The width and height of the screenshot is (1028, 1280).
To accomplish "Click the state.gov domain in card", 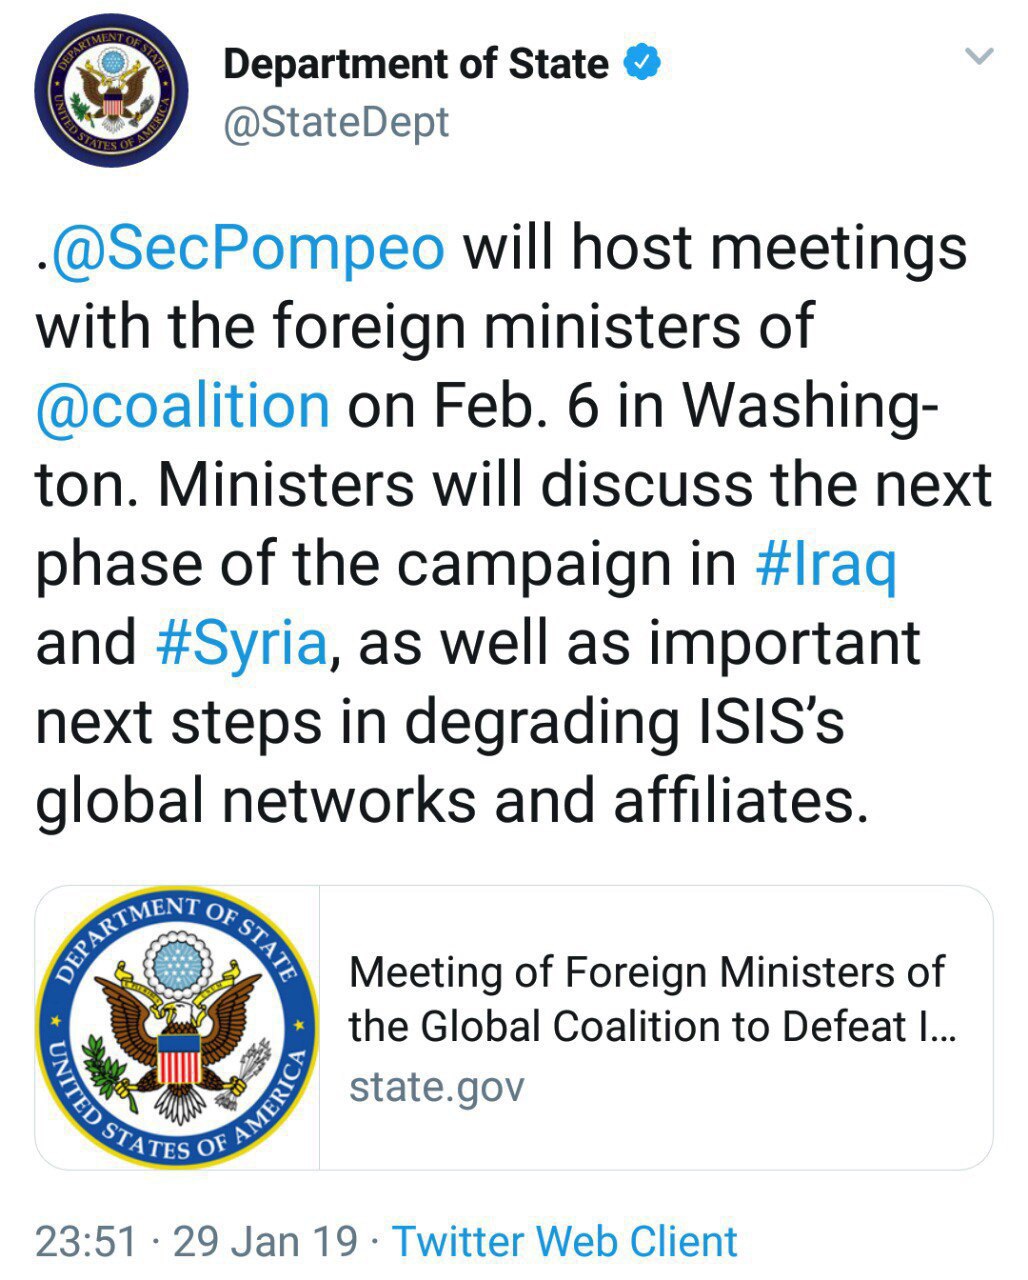I will [x=436, y=1086].
